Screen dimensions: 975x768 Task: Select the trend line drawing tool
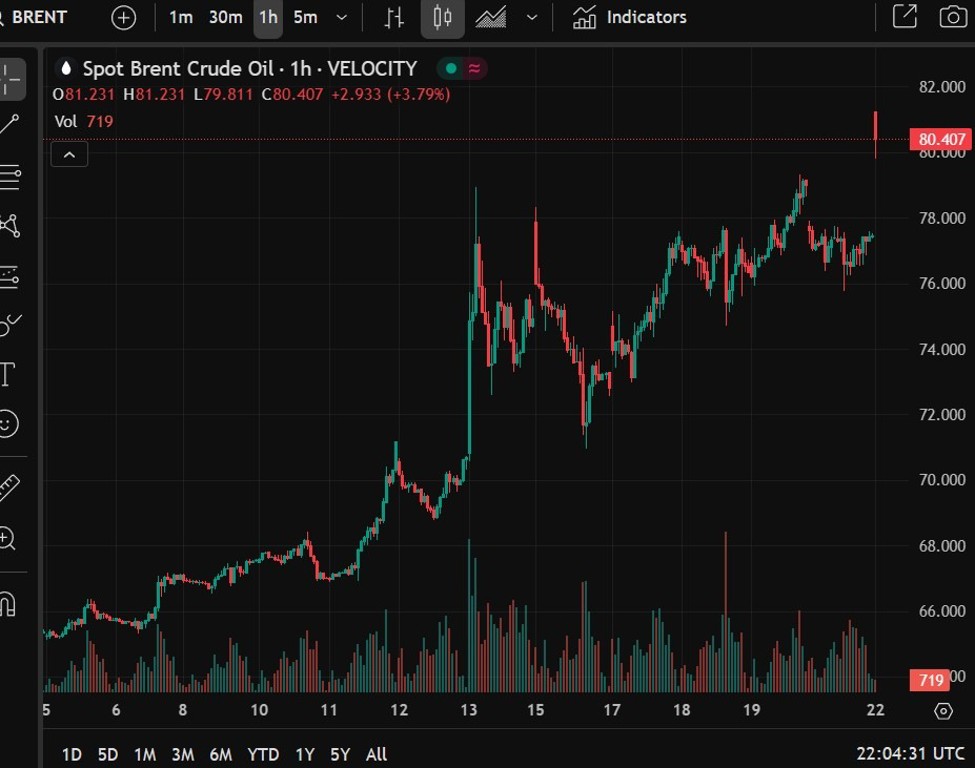click(x=10, y=123)
